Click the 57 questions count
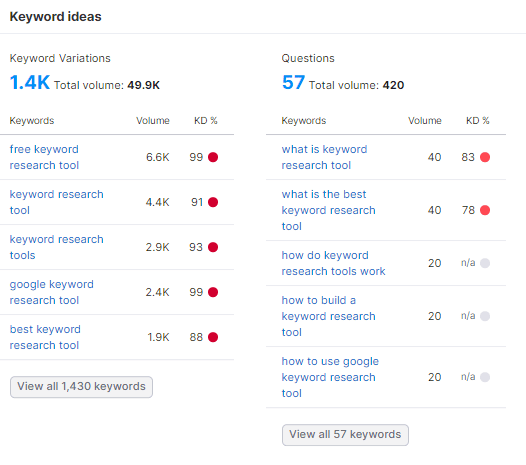526x465 pixels. point(293,82)
